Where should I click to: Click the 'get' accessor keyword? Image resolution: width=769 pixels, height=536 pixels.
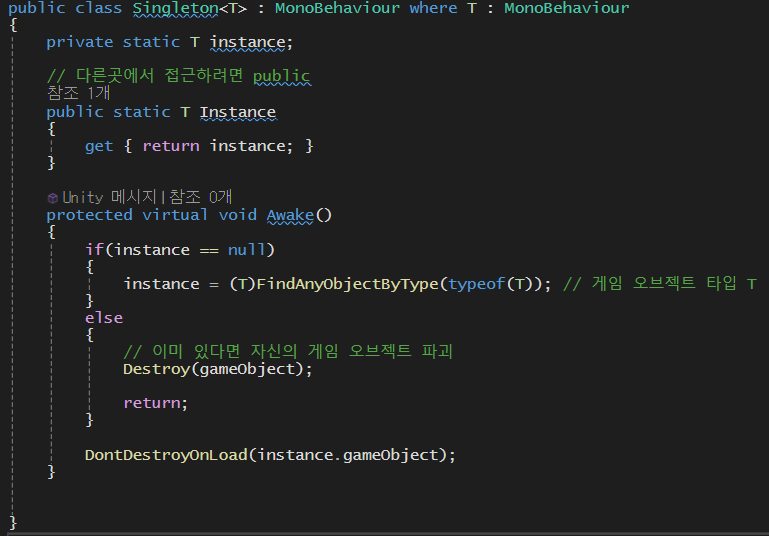point(99,147)
